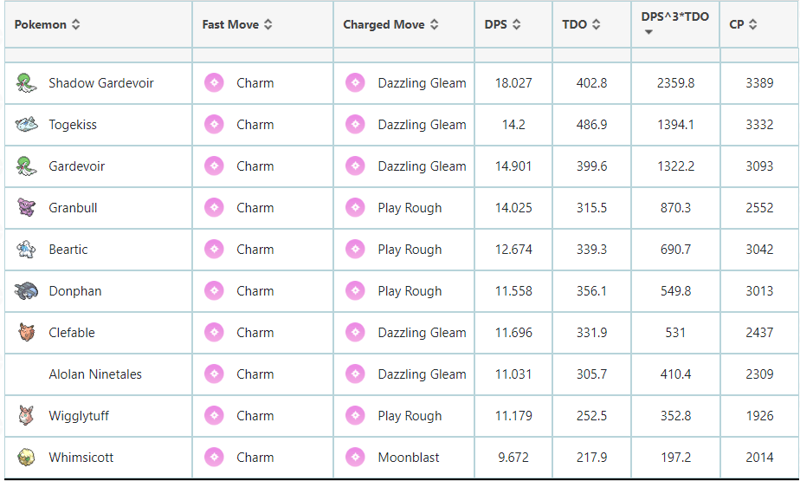Click the fairy type icon beside Whimsicott's Moonblast
The image size is (800, 481).
[355, 457]
